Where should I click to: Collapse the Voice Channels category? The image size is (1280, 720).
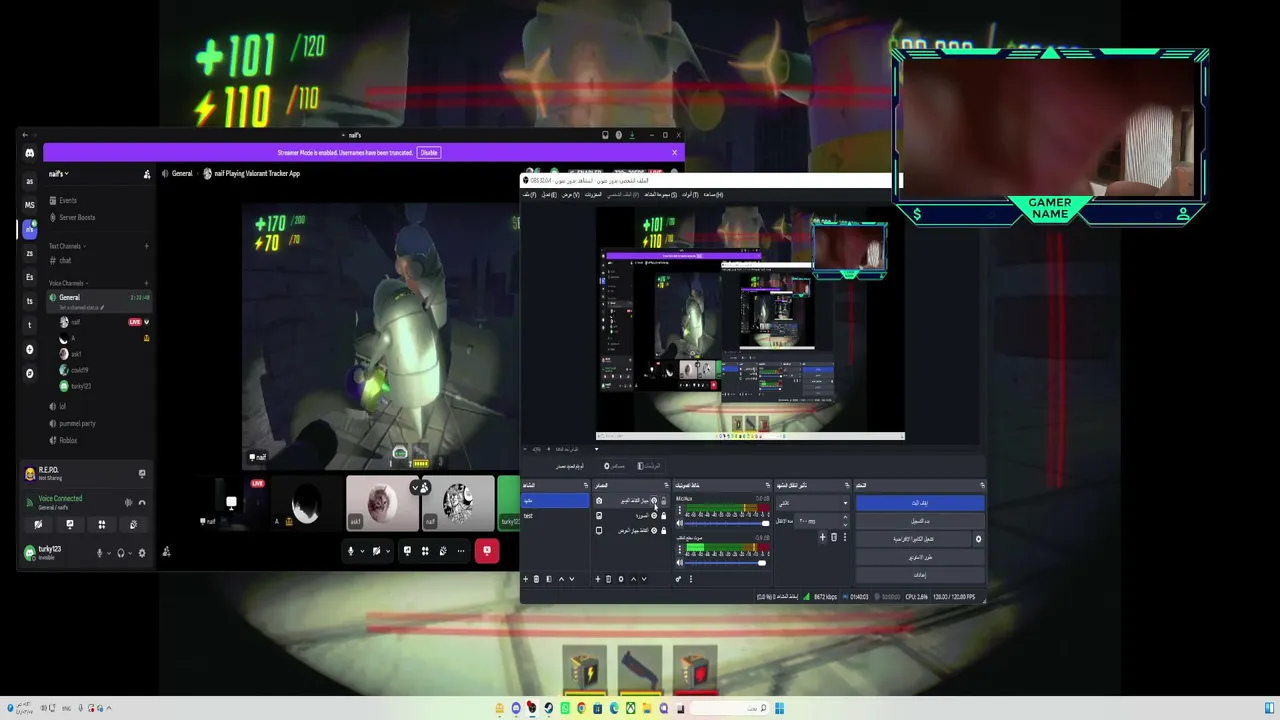click(68, 283)
